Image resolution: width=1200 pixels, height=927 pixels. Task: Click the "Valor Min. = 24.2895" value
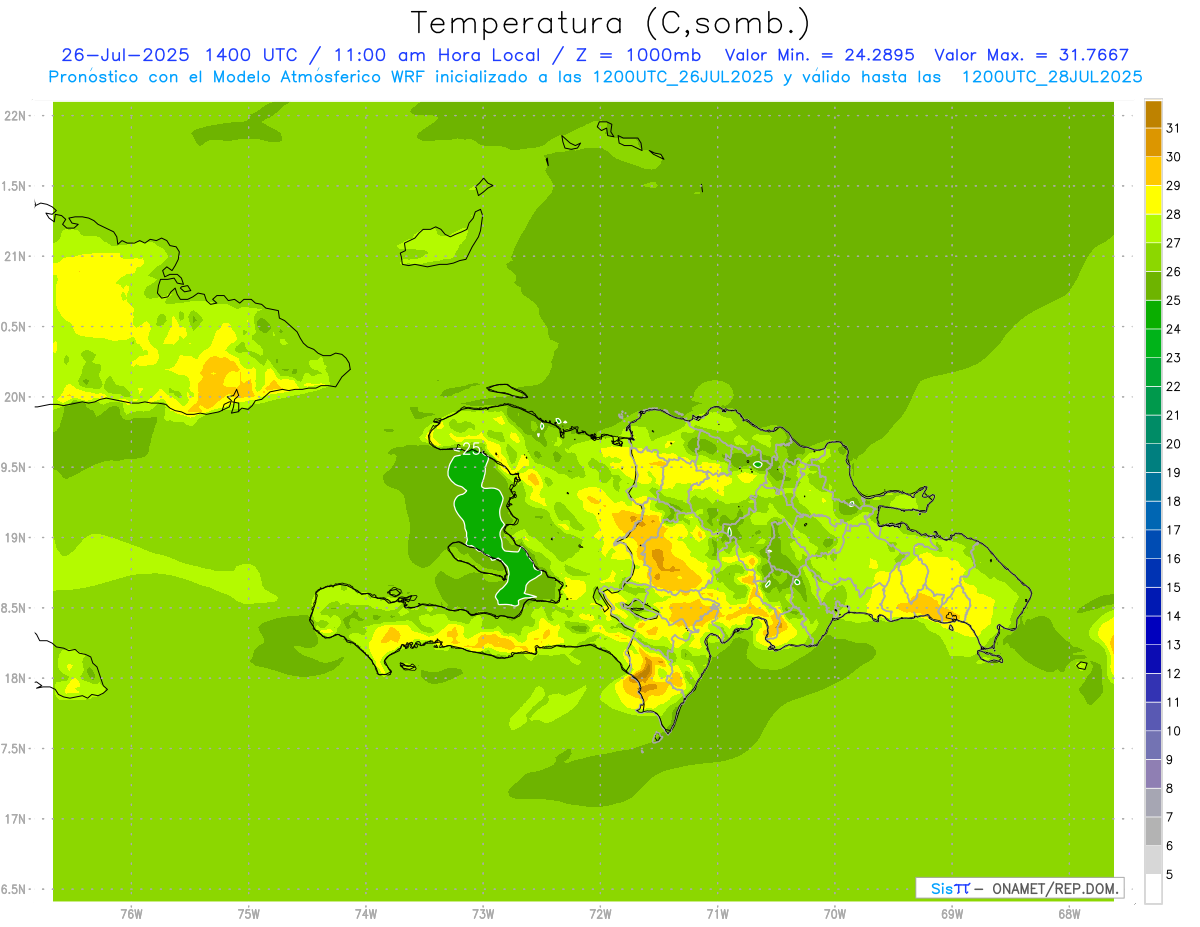[x=819, y=55]
